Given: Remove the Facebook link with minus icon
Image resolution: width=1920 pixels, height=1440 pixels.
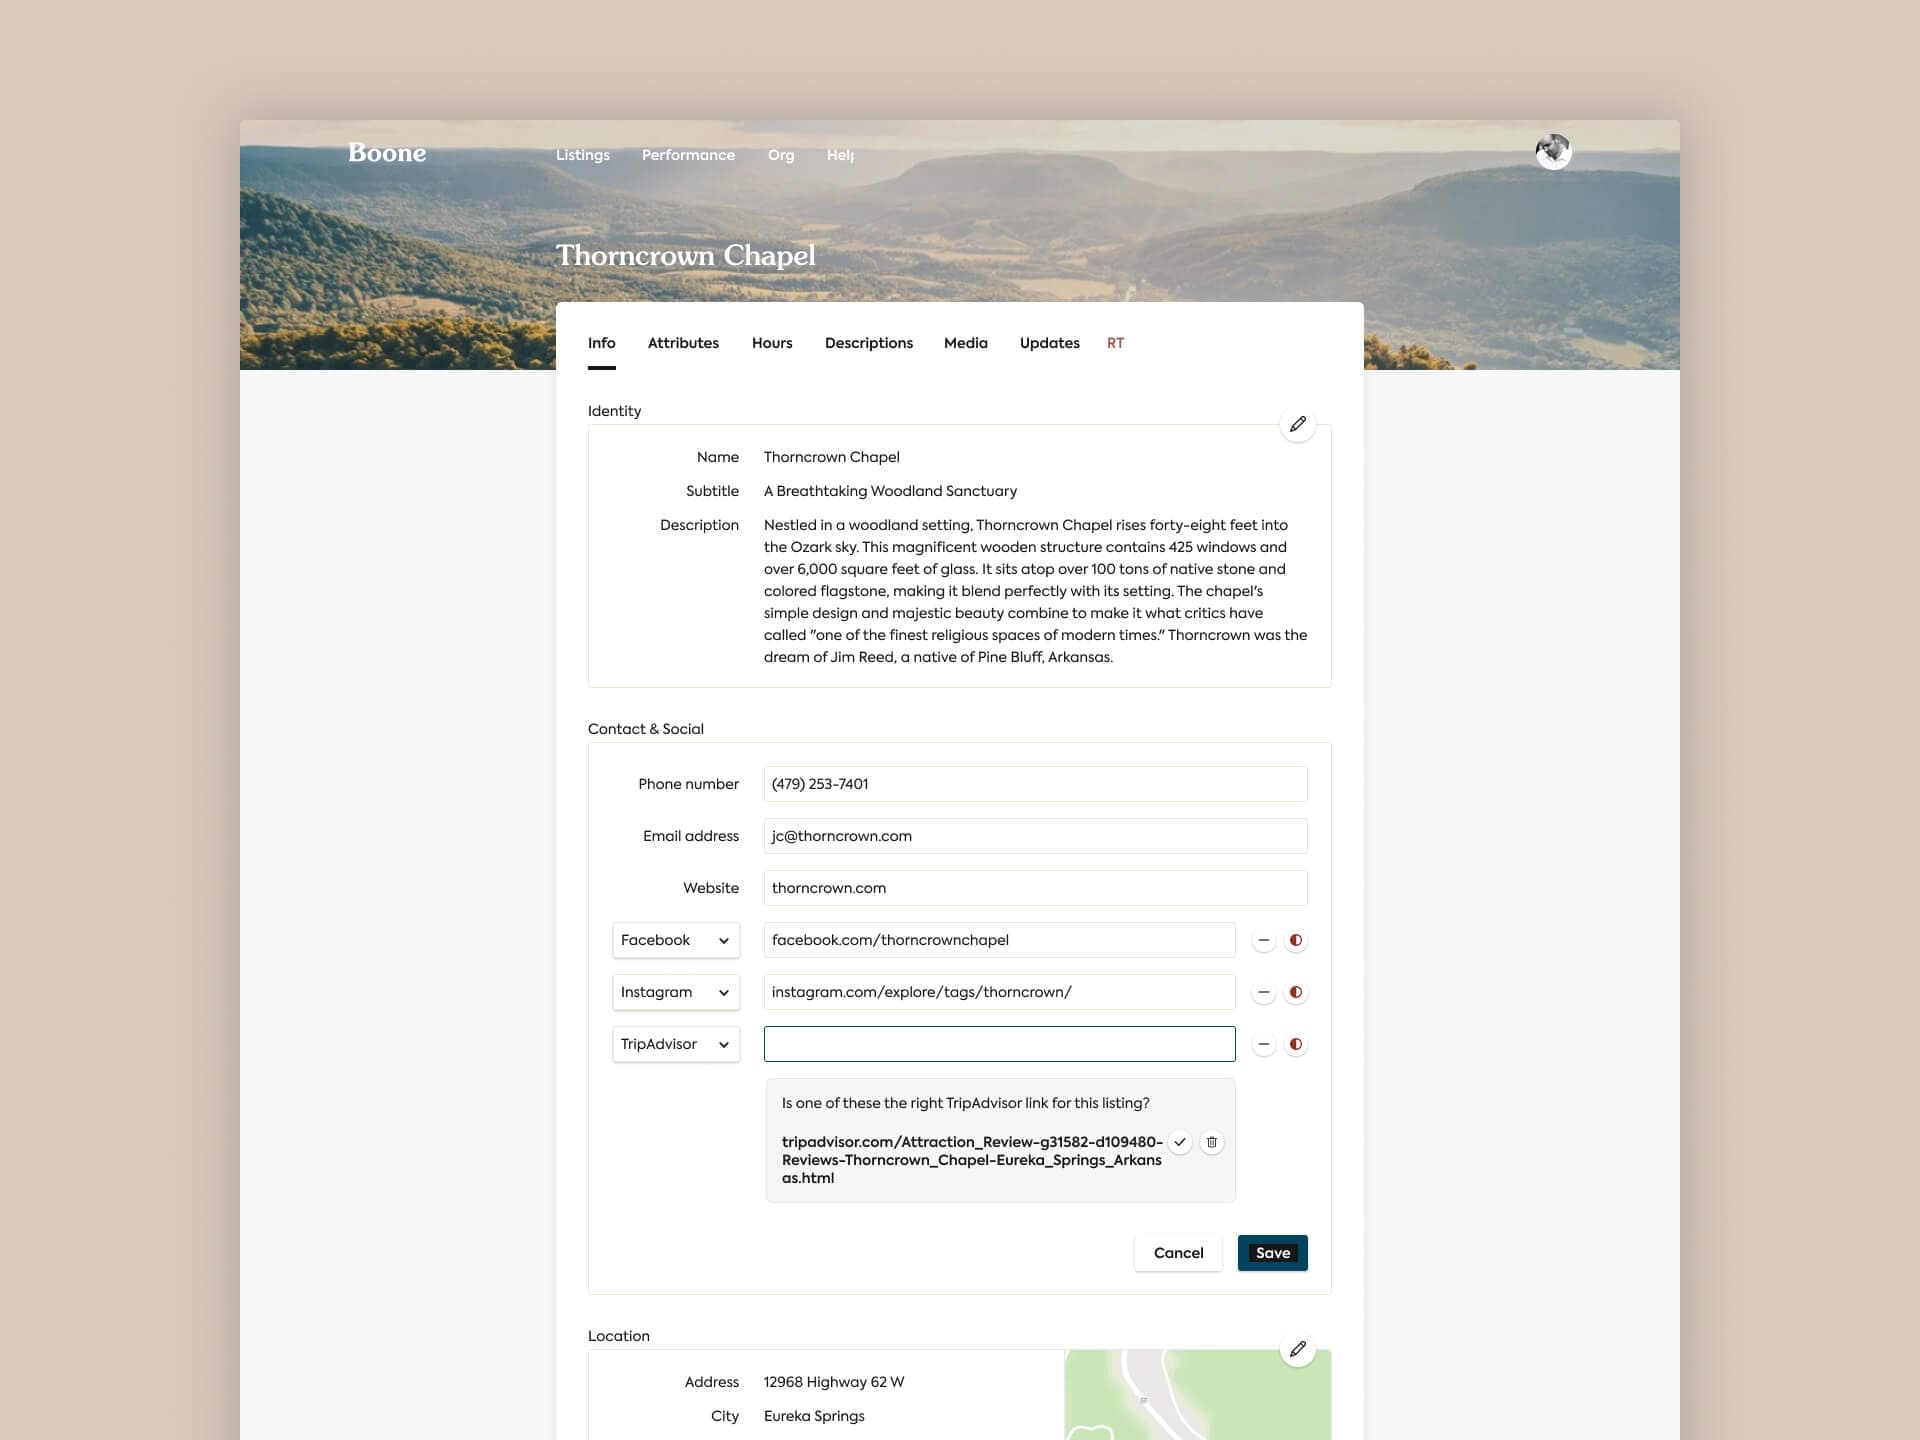Looking at the screenshot, I should 1264,940.
